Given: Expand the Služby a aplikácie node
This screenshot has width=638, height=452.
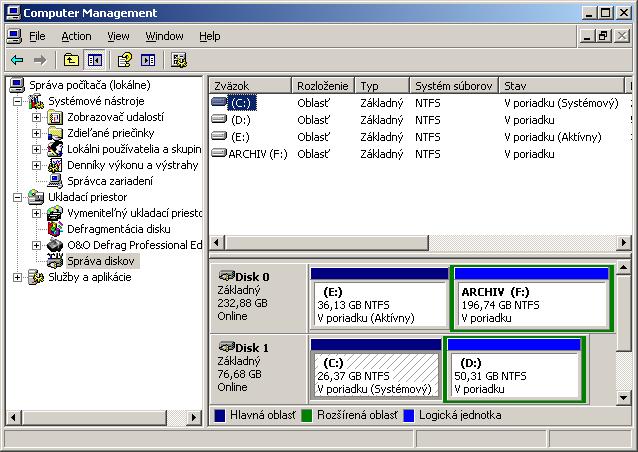Looking at the screenshot, I should (17, 277).
